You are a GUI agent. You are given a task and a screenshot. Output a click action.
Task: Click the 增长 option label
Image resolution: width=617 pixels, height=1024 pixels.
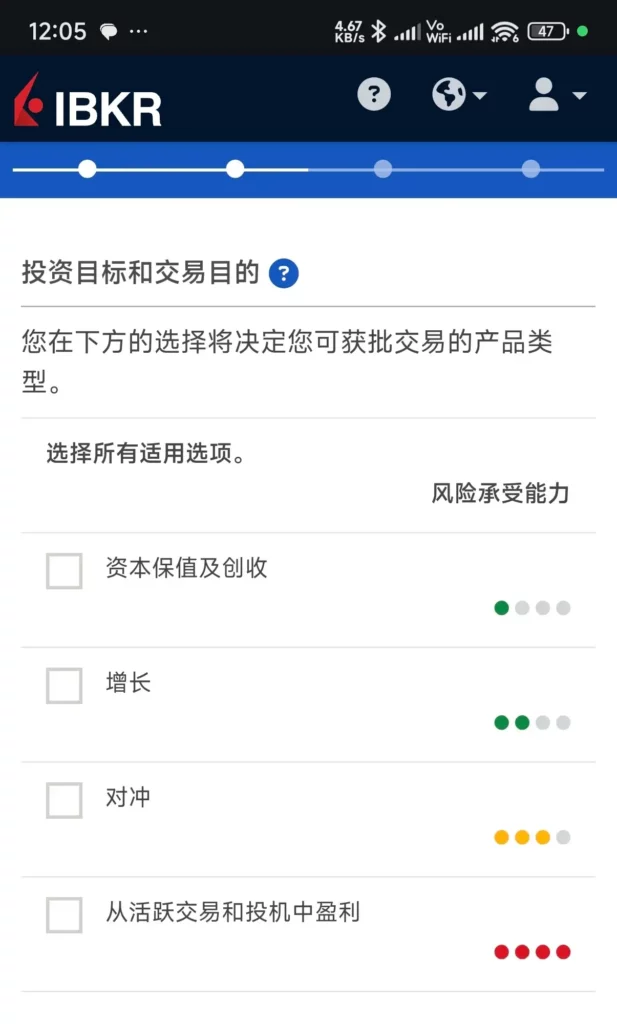tap(128, 684)
